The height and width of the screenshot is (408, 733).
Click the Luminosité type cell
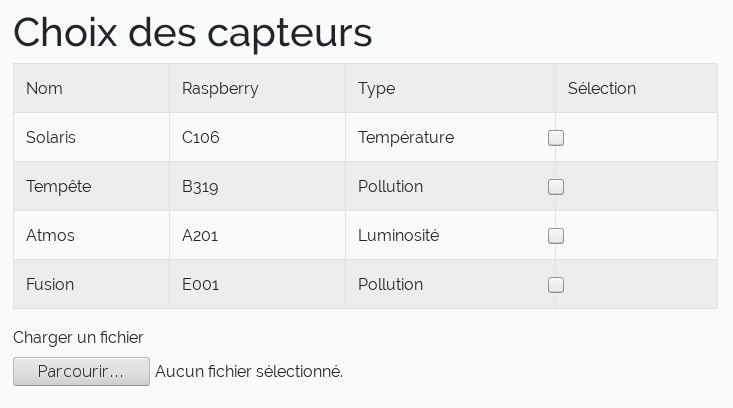(x=398, y=235)
